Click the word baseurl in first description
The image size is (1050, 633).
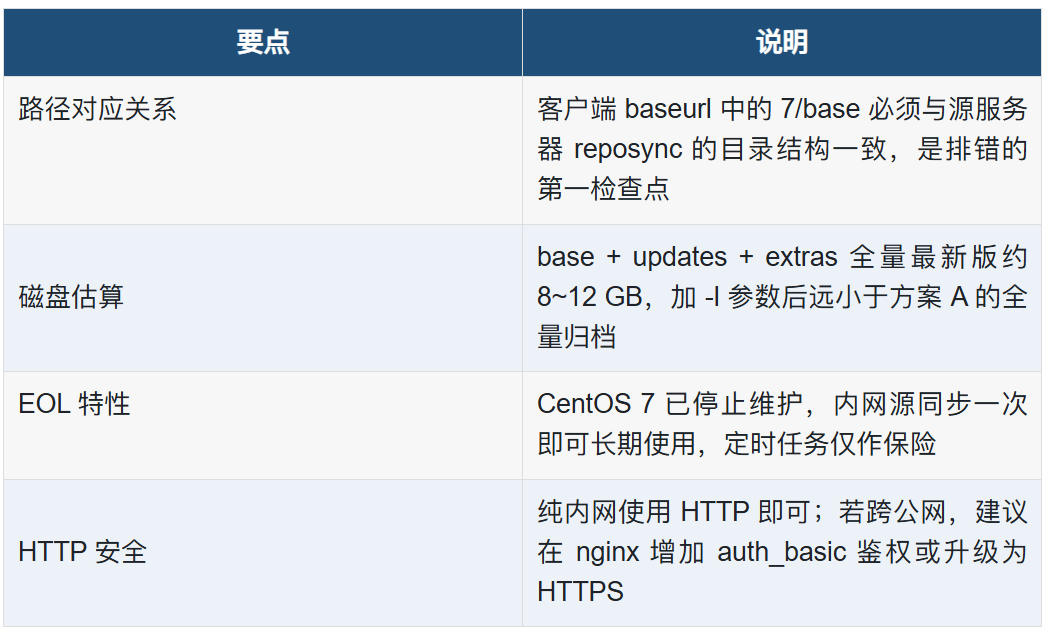coord(667,109)
